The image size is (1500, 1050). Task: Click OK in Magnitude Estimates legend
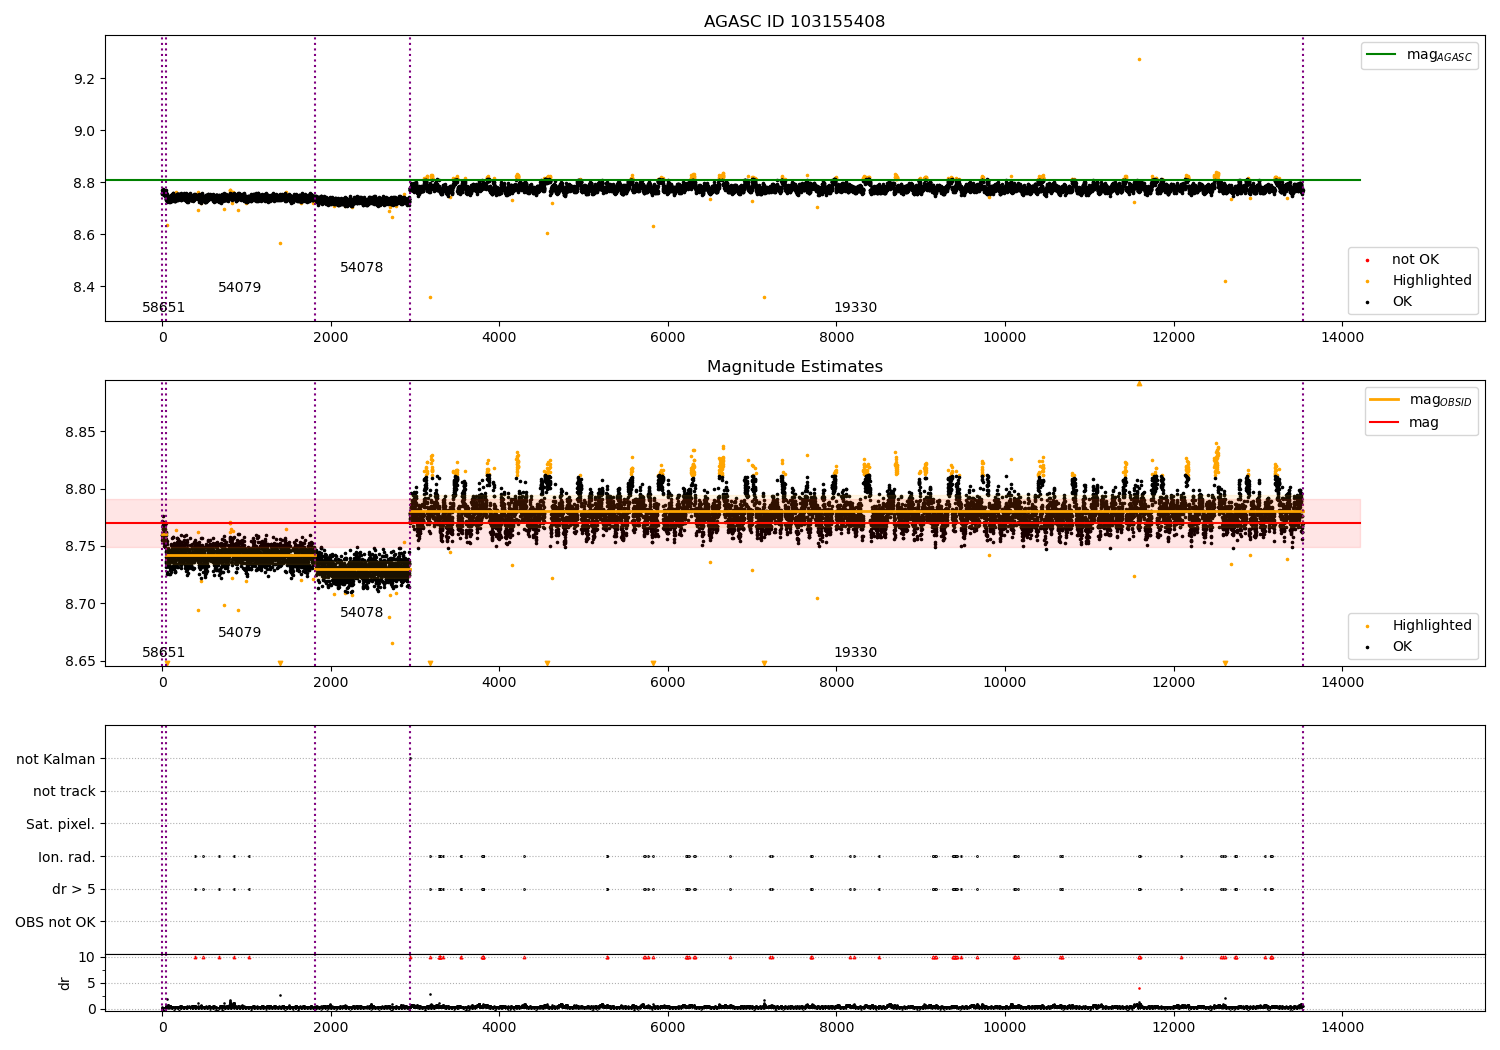pos(1388,647)
